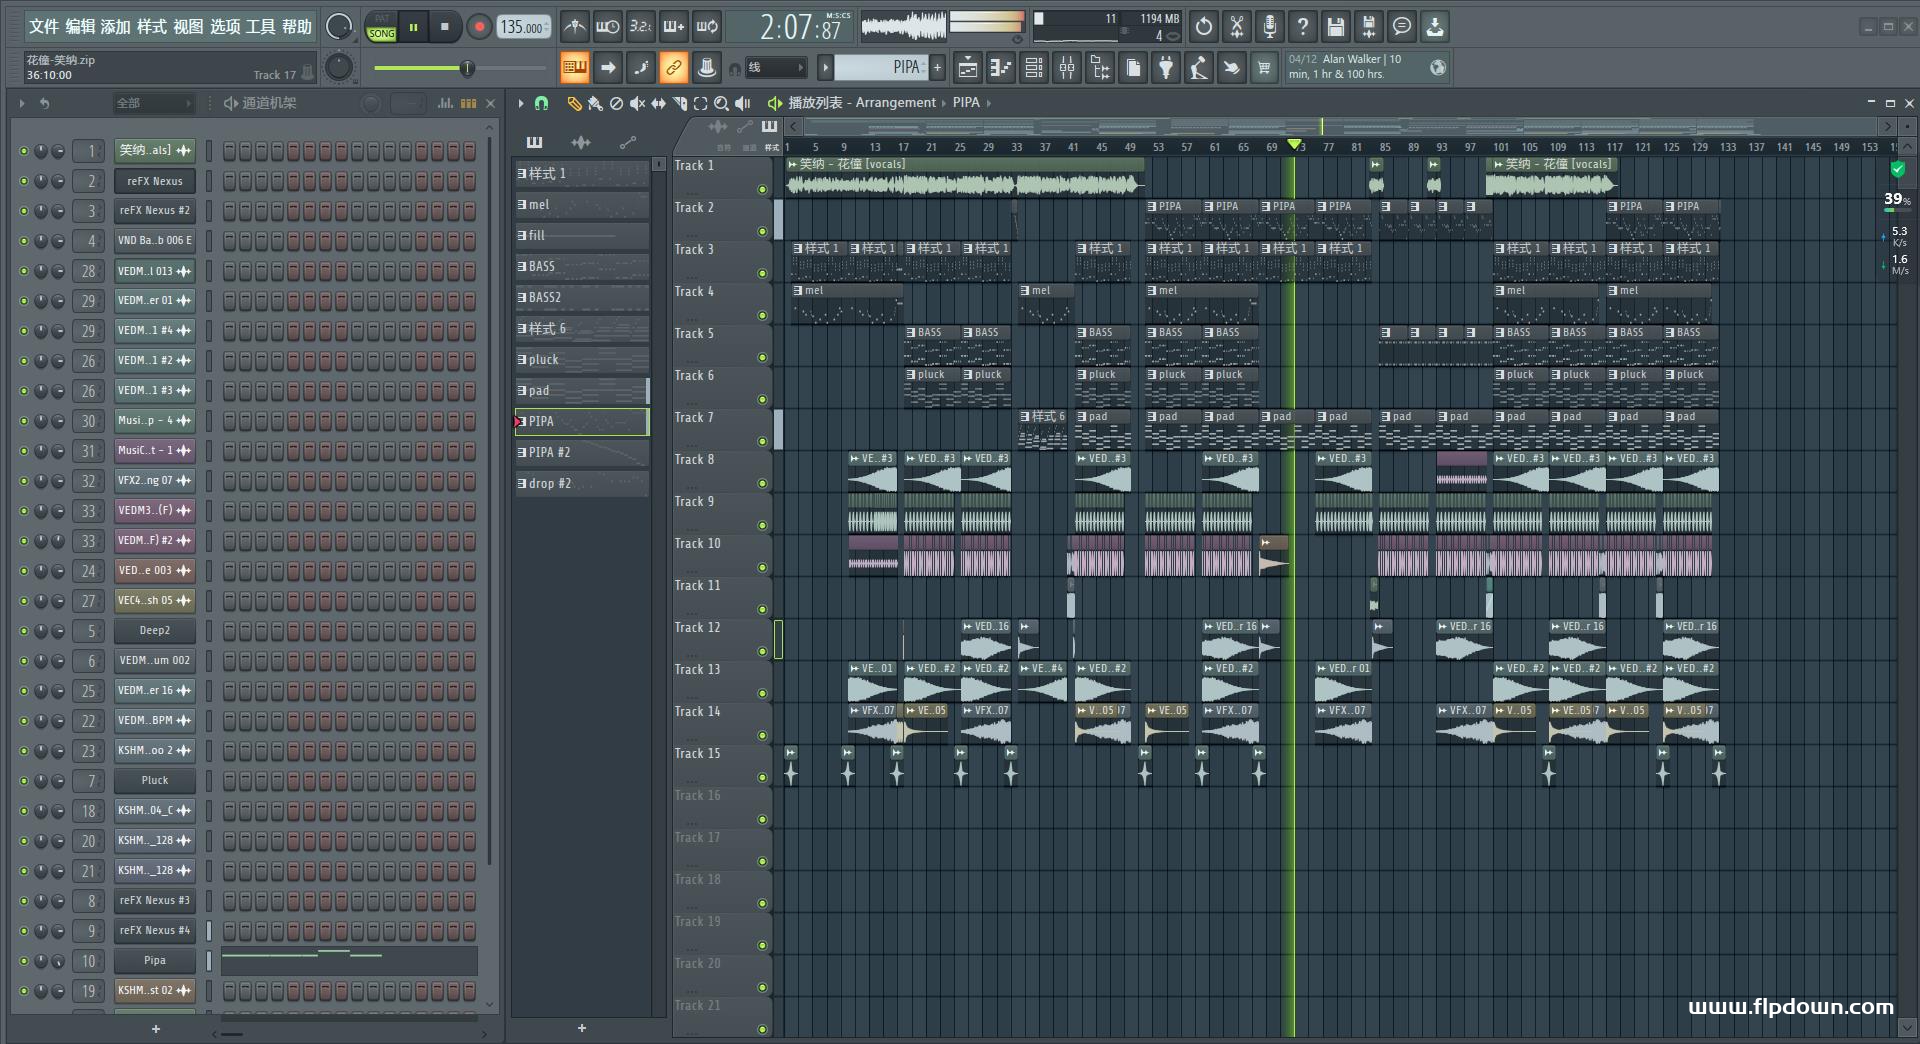Open the 文件 menu
The width and height of the screenshot is (1920, 1044).
[43, 27]
